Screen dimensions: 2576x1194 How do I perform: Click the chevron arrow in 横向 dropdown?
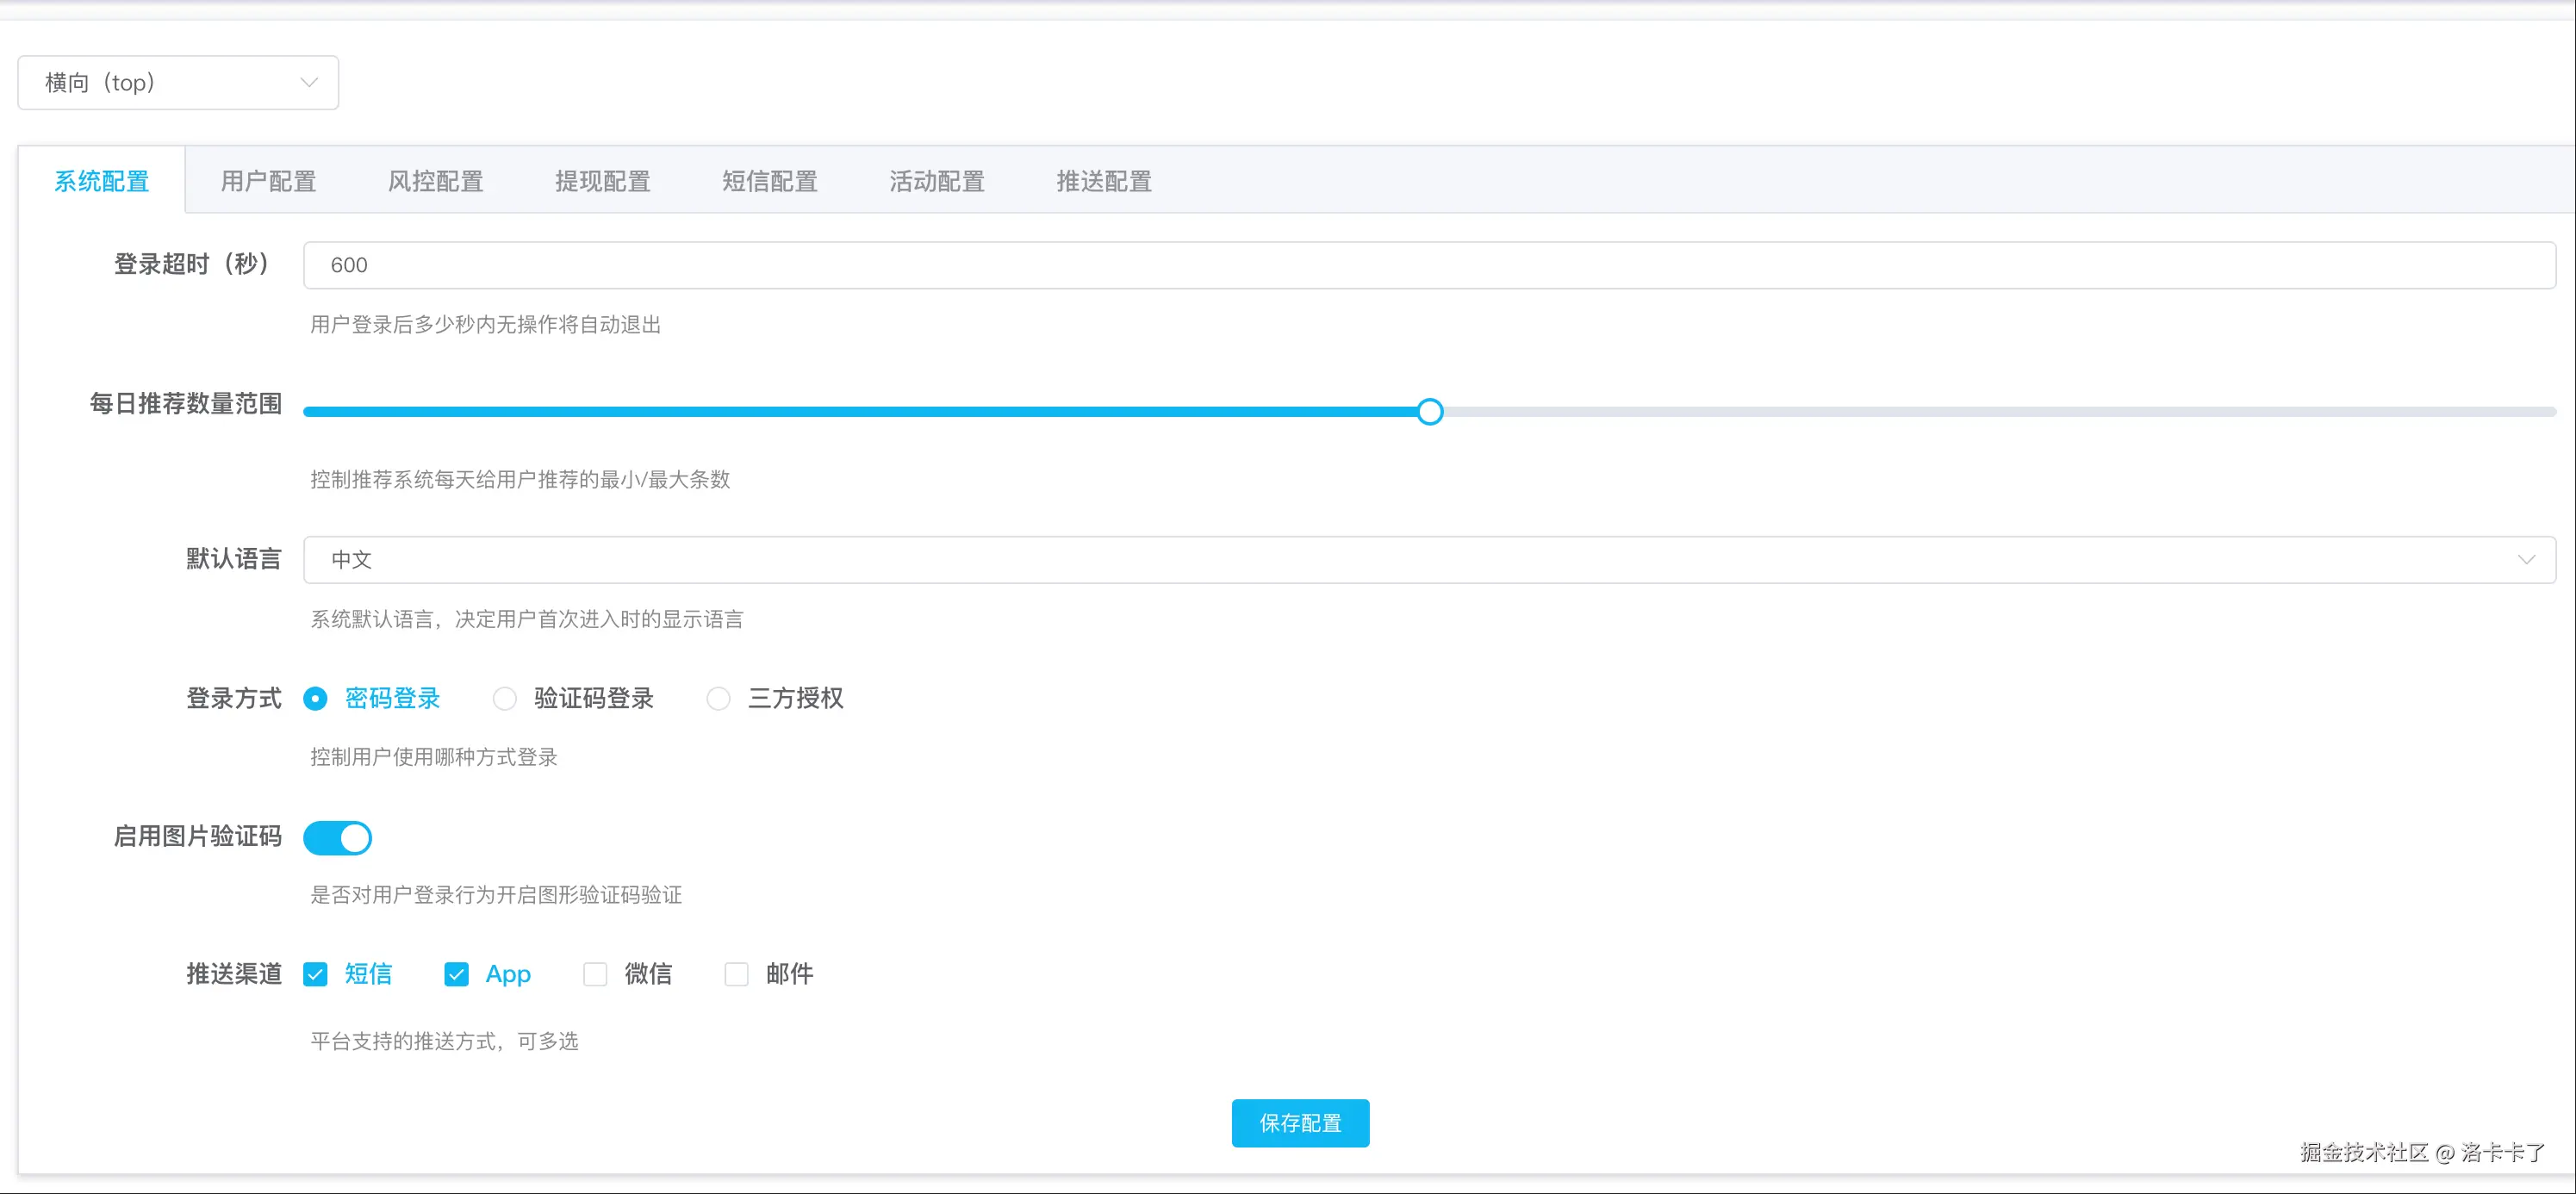click(x=309, y=83)
